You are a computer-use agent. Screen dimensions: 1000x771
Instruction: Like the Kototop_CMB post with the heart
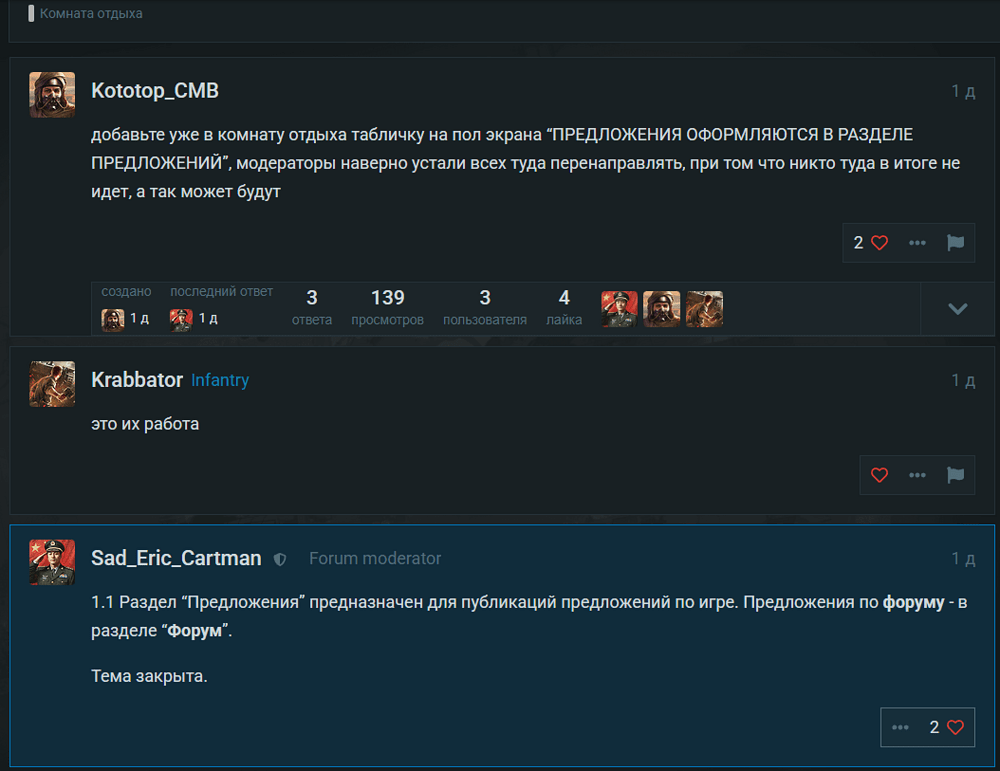[879, 243]
